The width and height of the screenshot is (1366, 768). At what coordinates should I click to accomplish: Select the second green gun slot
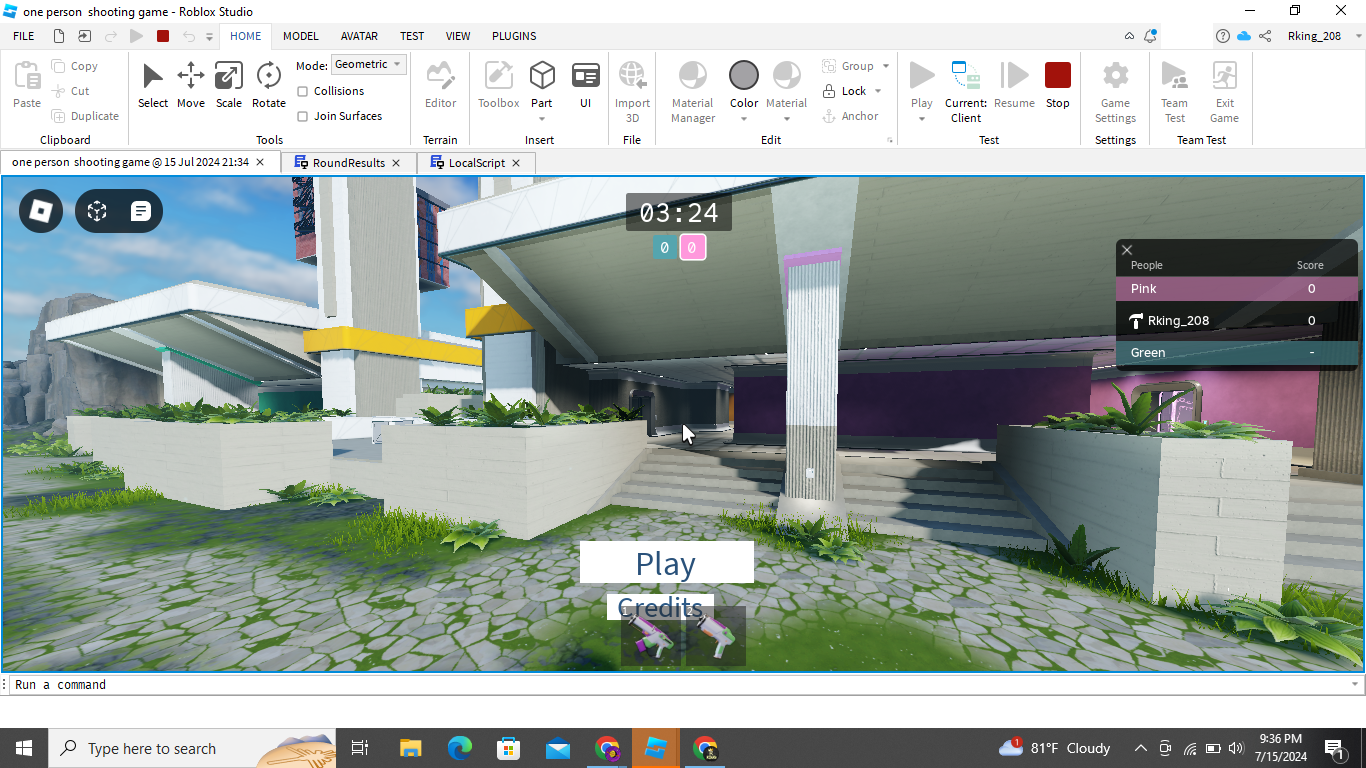tap(714, 636)
